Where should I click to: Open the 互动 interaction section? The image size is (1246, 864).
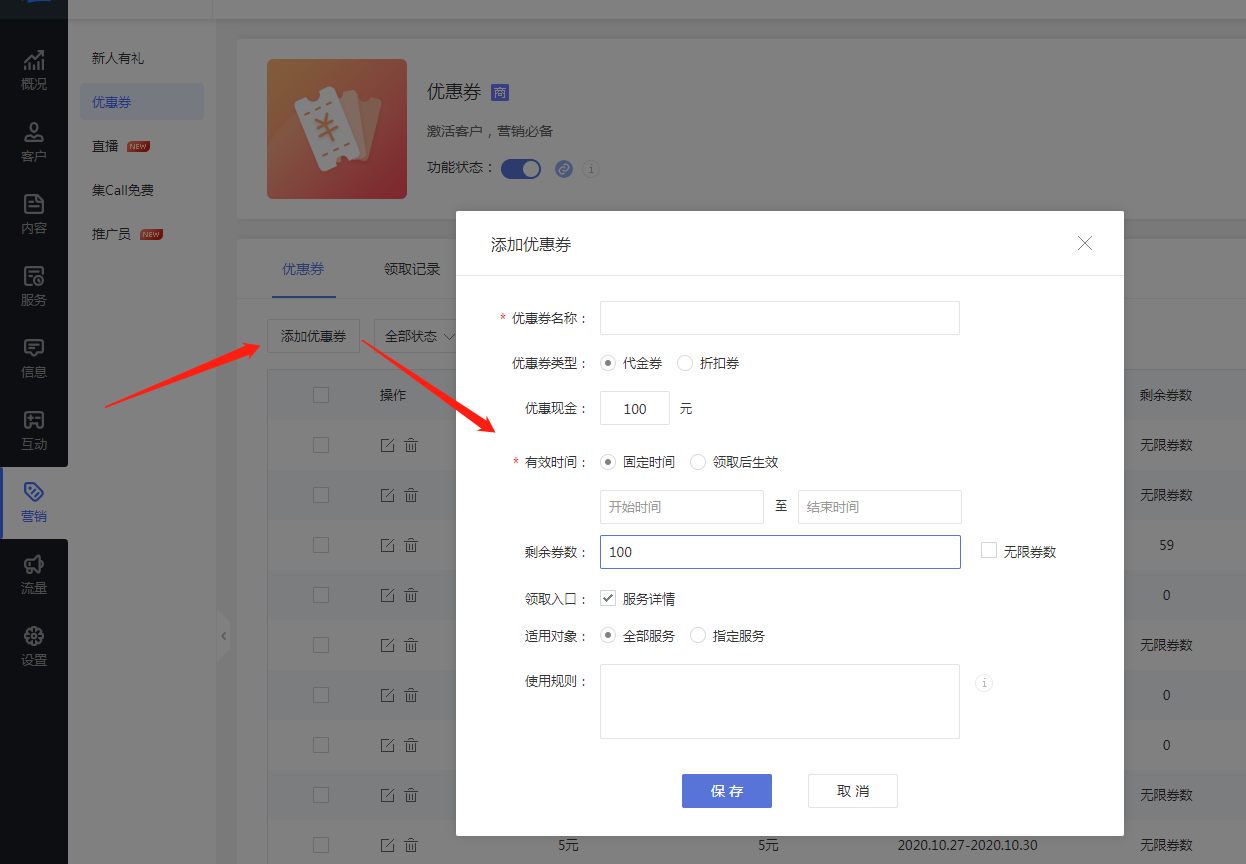point(34,430)
